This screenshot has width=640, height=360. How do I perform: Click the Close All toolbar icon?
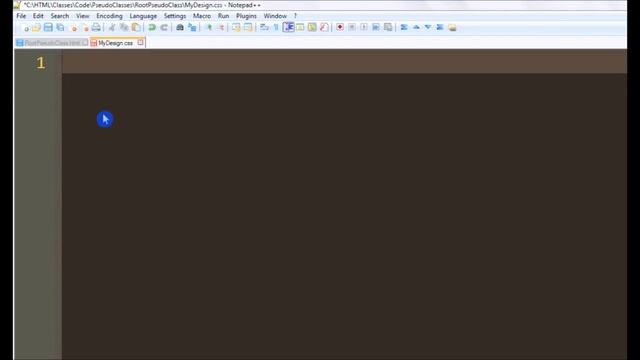click(x=85, y=28)
